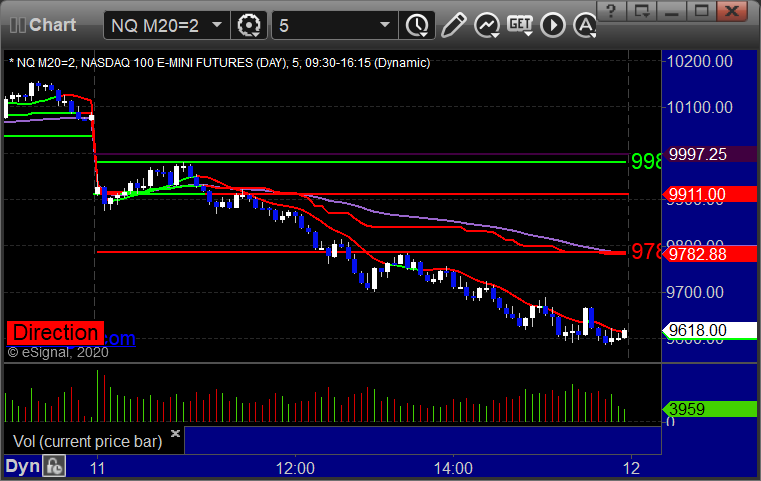
Task: Click the help question mark button
Action: click(612, 10)
